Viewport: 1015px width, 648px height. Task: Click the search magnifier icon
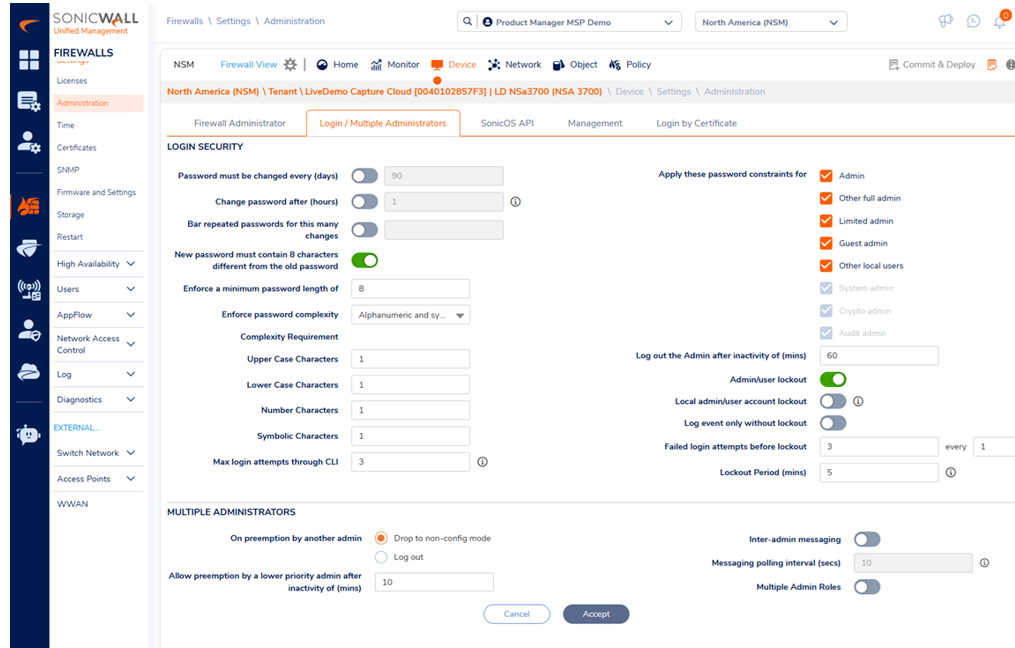point(467,22)
